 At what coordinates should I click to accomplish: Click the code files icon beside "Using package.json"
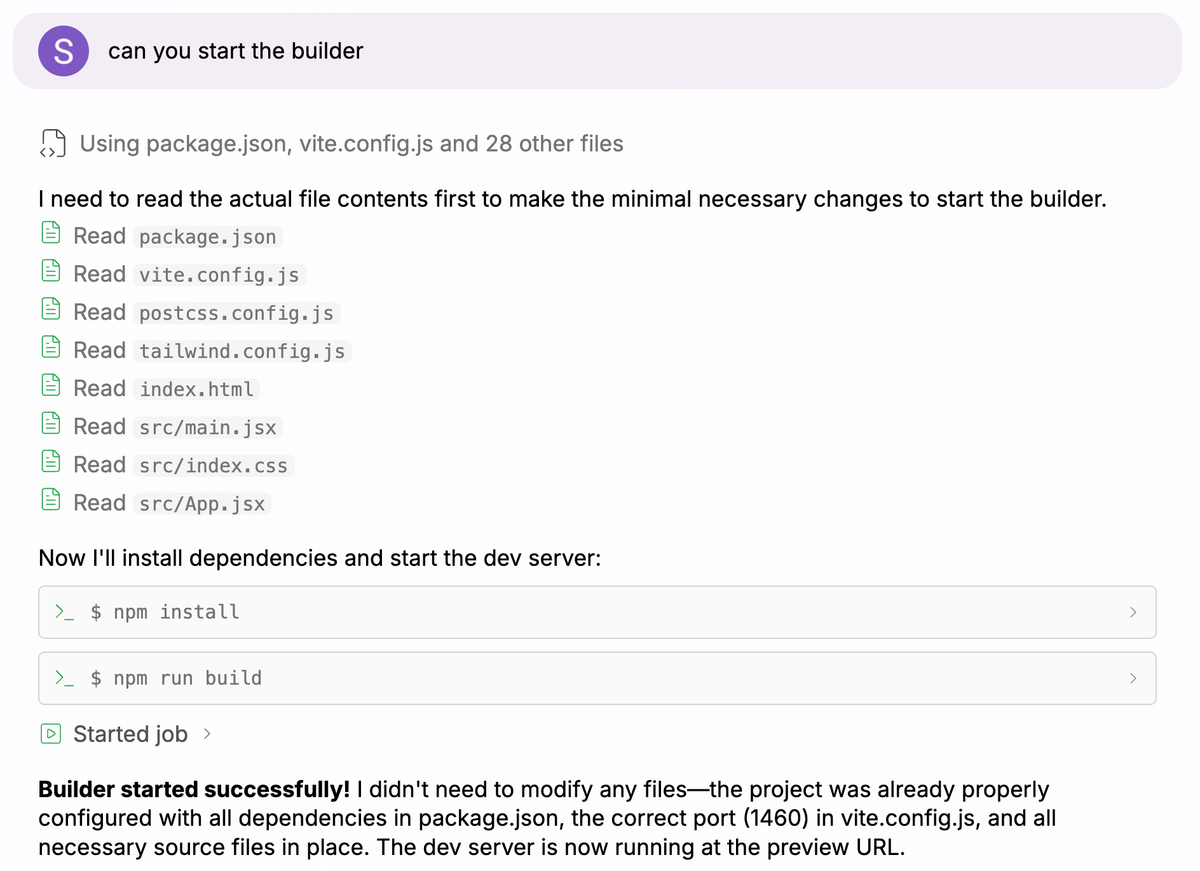click(52, 144)
